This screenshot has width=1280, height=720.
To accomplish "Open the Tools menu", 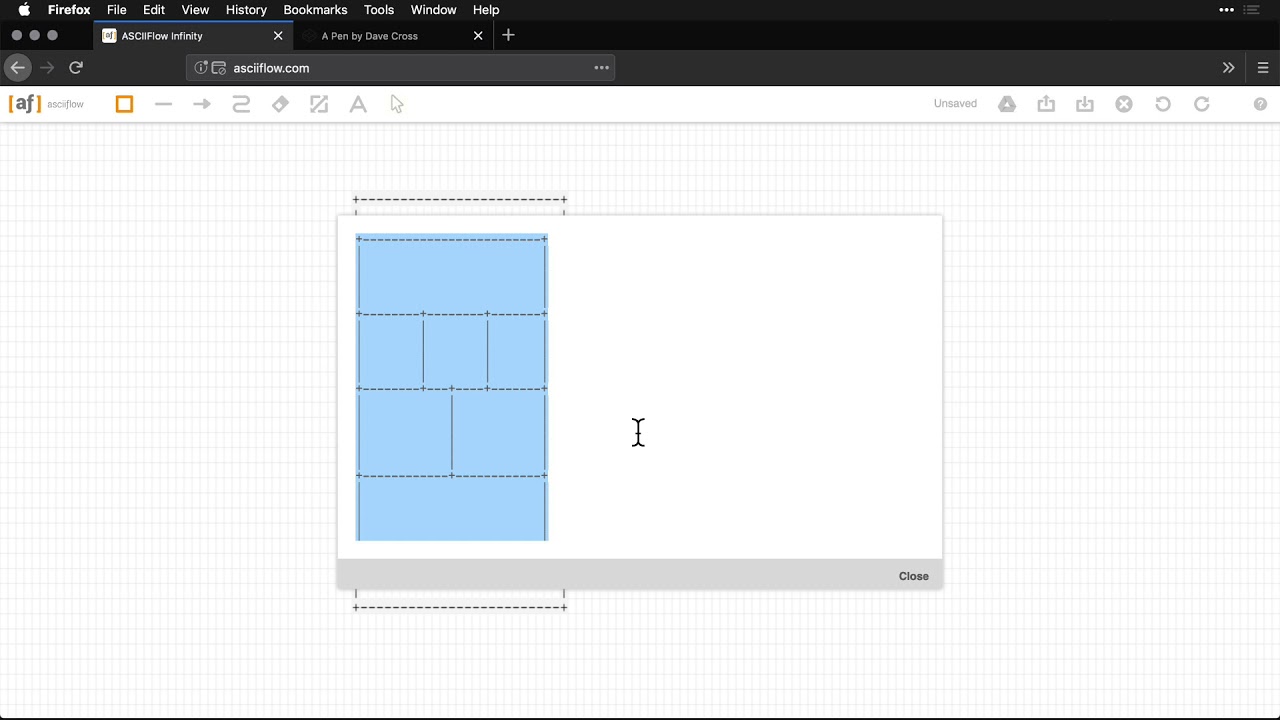I will [x=379, y=10].
